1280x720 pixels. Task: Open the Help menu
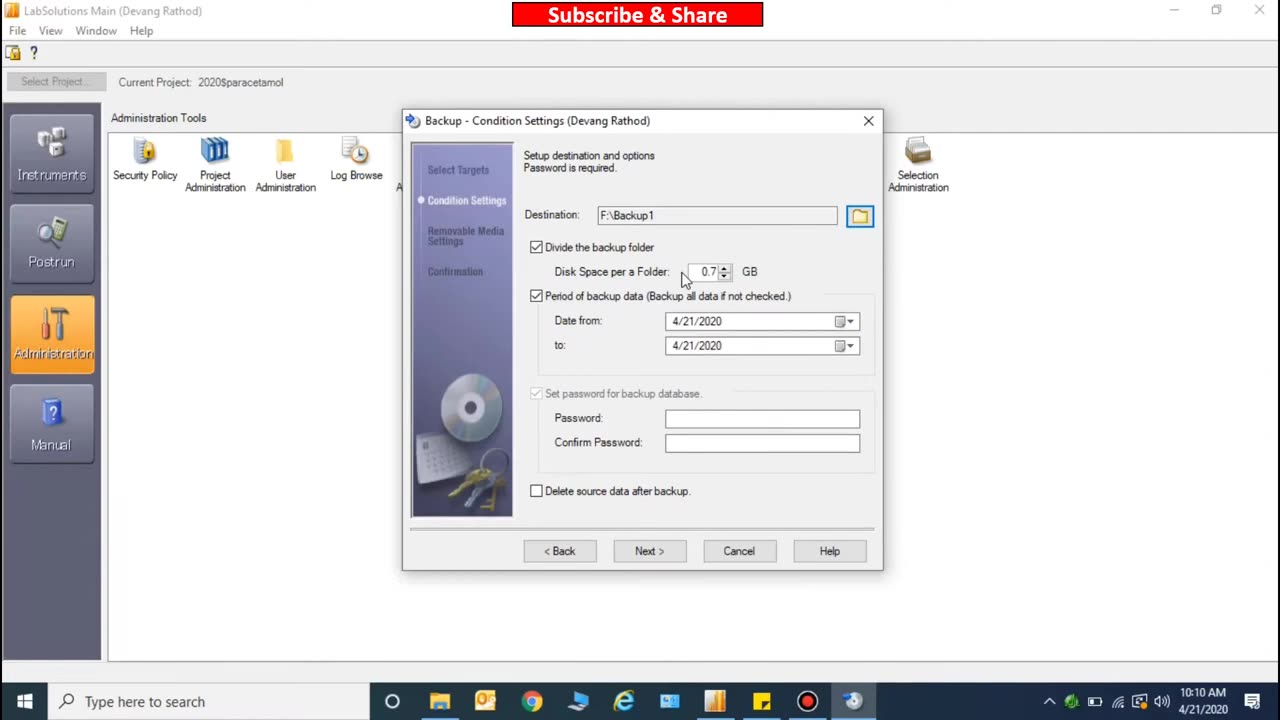tap(141, 31)
